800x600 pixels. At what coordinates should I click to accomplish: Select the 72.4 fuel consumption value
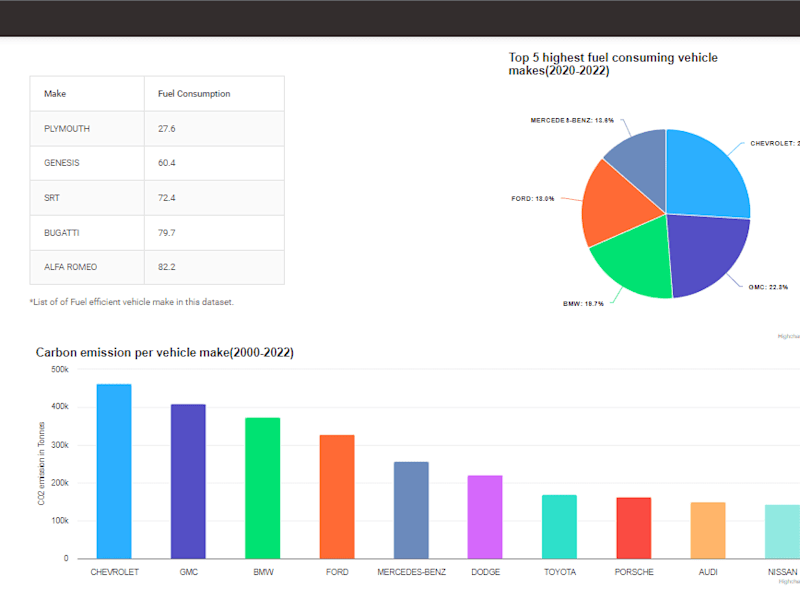(214, 198)
